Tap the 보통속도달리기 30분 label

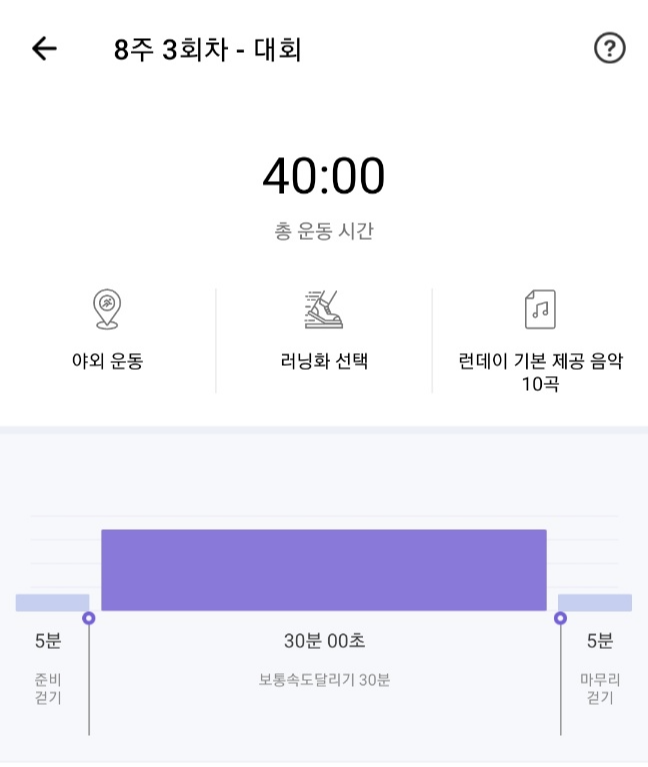pos(324,680)
